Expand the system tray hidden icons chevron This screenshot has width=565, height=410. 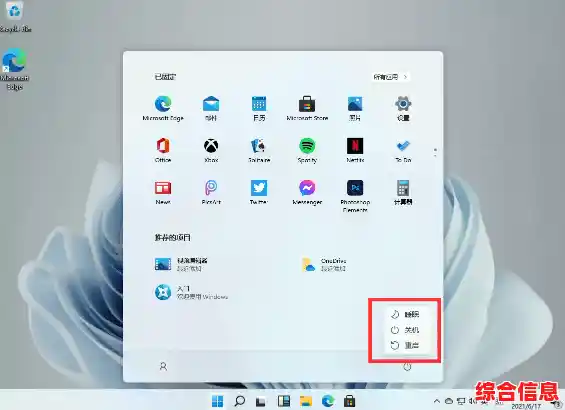click(437, 401)
